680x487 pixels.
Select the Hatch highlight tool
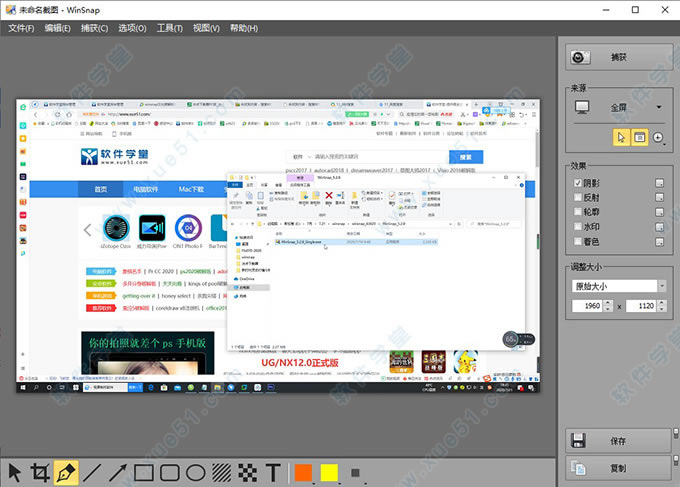[222, 473]
